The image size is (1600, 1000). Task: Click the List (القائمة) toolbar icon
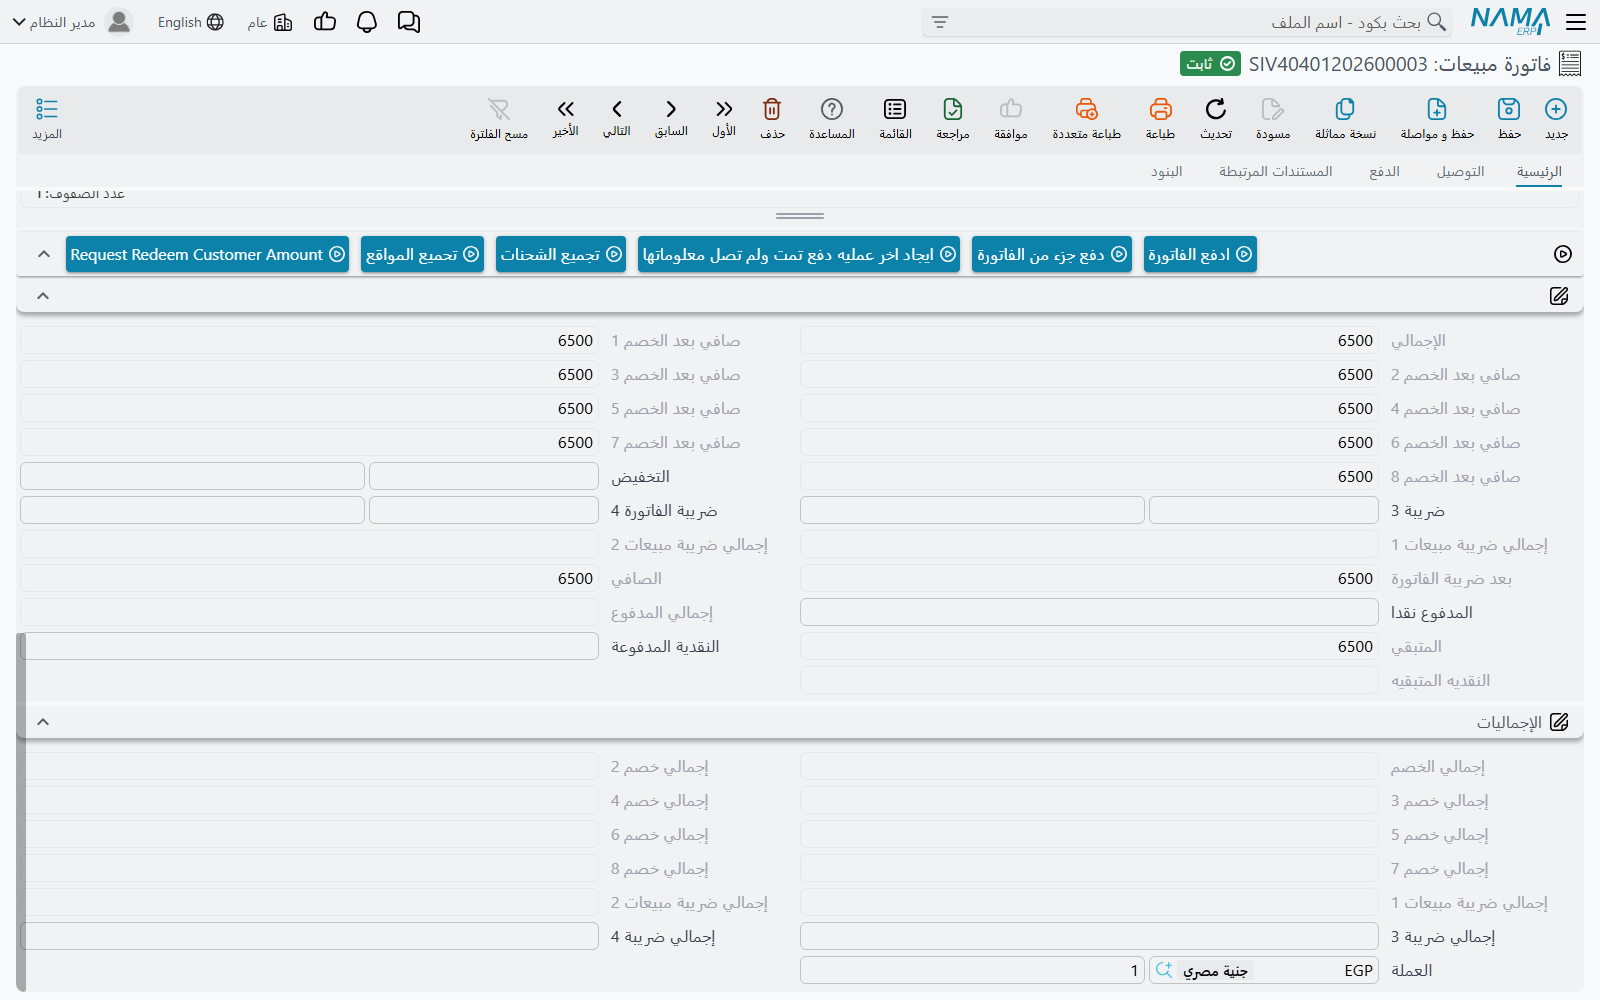[x=895, y=109]
